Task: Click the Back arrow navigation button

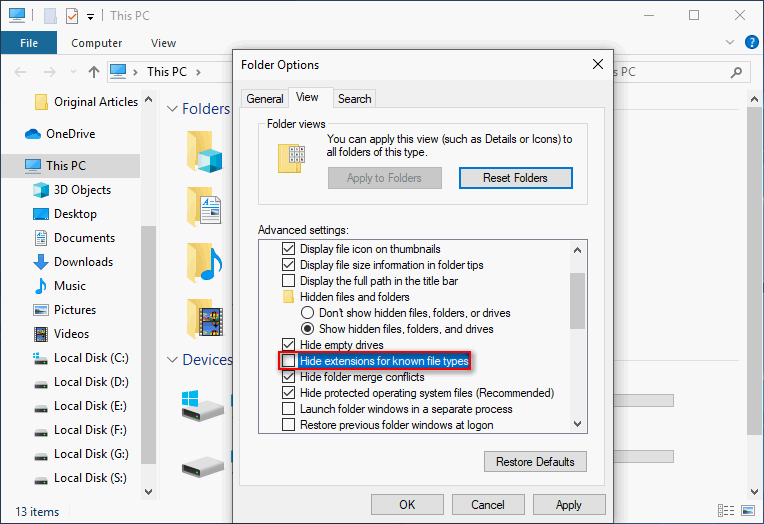Action: (20, 72)
